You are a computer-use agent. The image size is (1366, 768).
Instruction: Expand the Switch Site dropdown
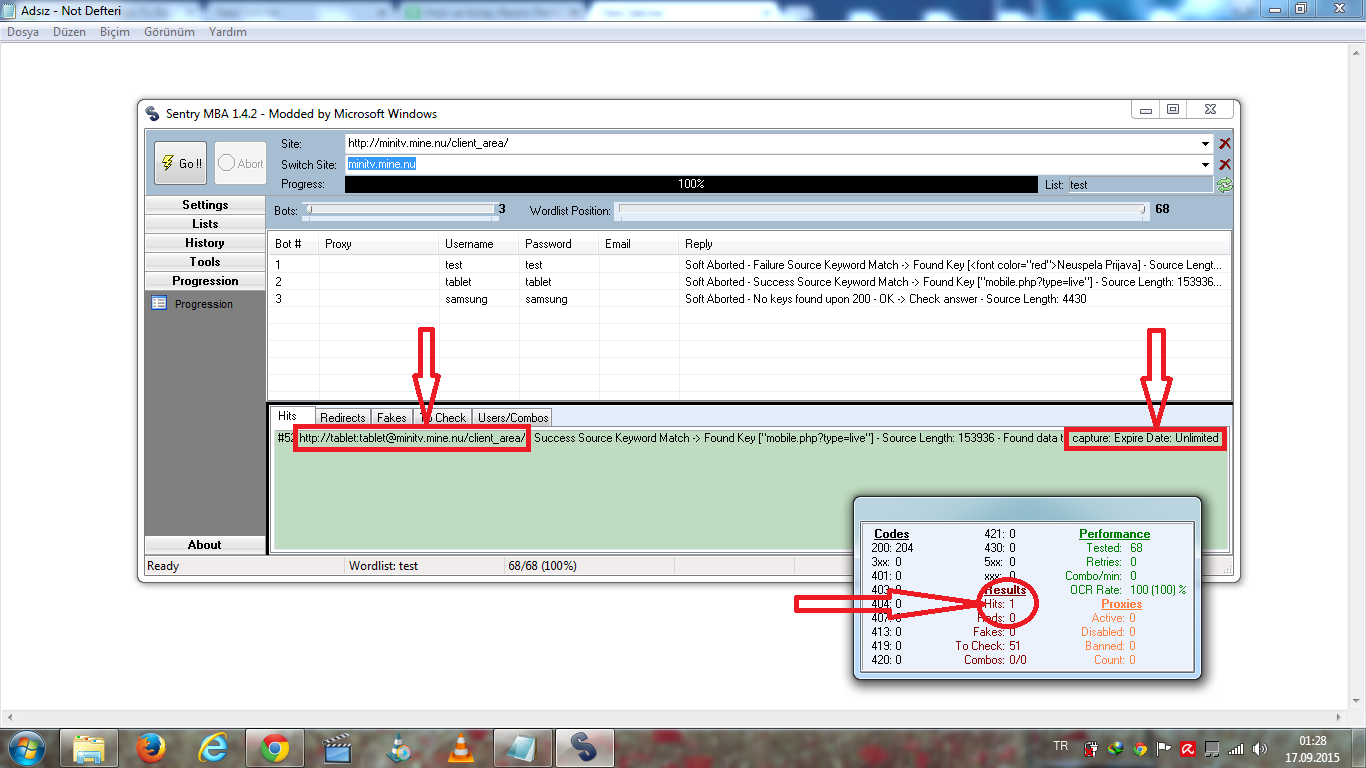point(1206,164)
